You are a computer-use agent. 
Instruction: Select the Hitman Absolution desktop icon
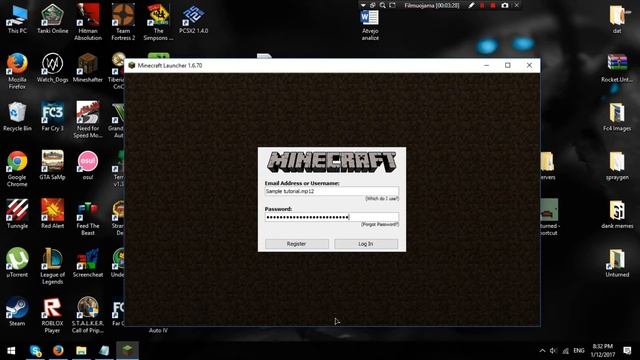coord(88,22)
